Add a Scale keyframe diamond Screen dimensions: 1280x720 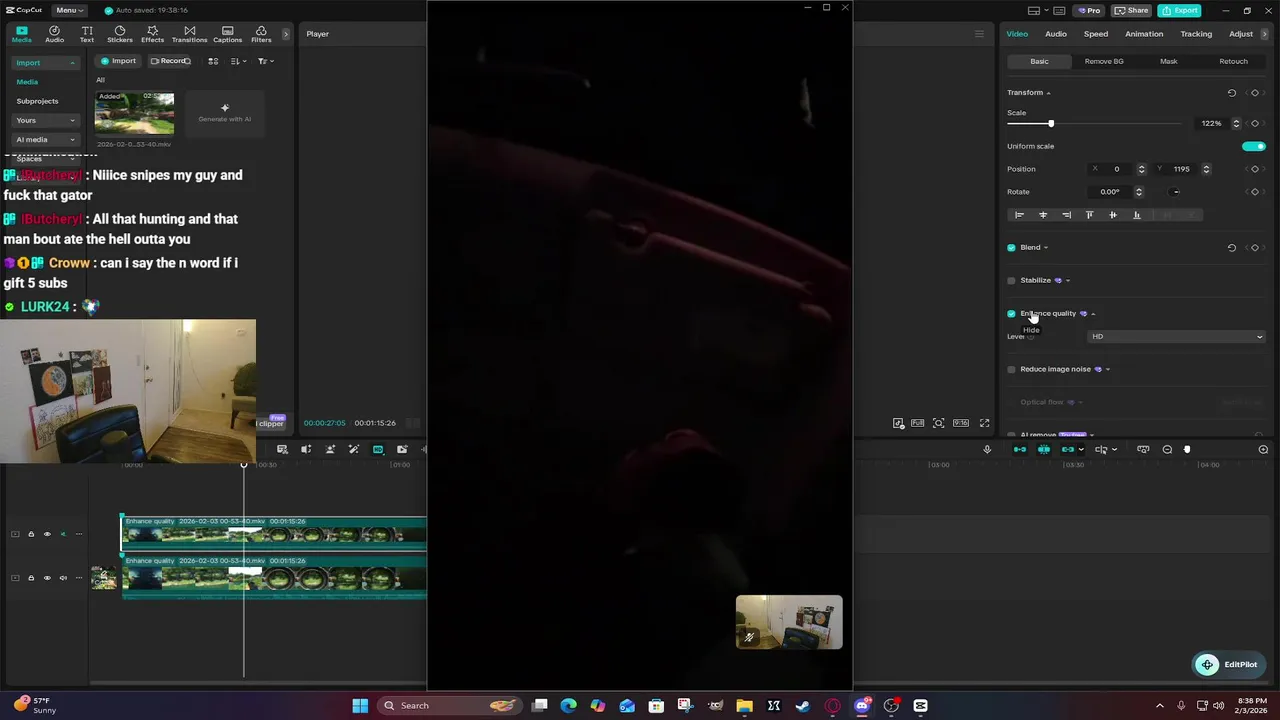click(1254, 123)
